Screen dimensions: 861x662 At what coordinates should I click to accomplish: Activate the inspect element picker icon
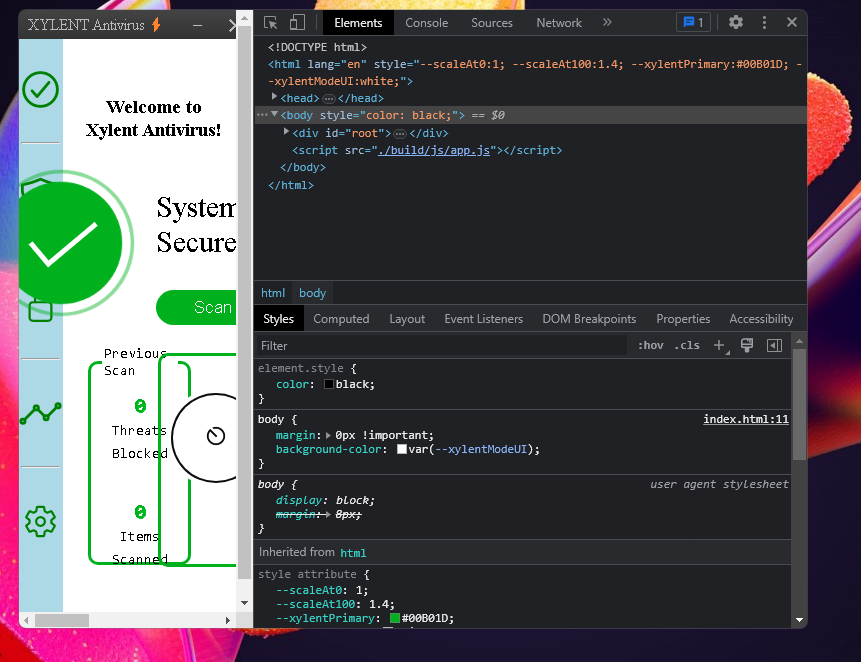point(271,22)
